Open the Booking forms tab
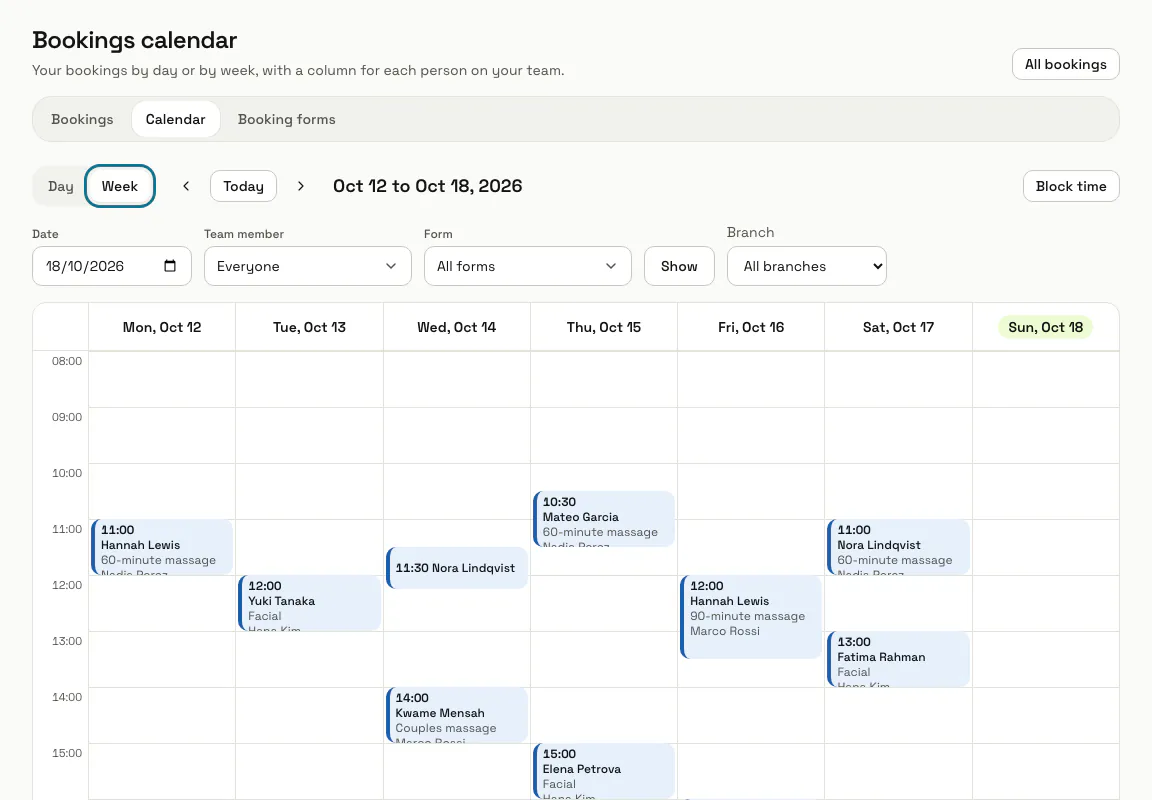This screenshot has height=800, width=1152. pos(287,119)
